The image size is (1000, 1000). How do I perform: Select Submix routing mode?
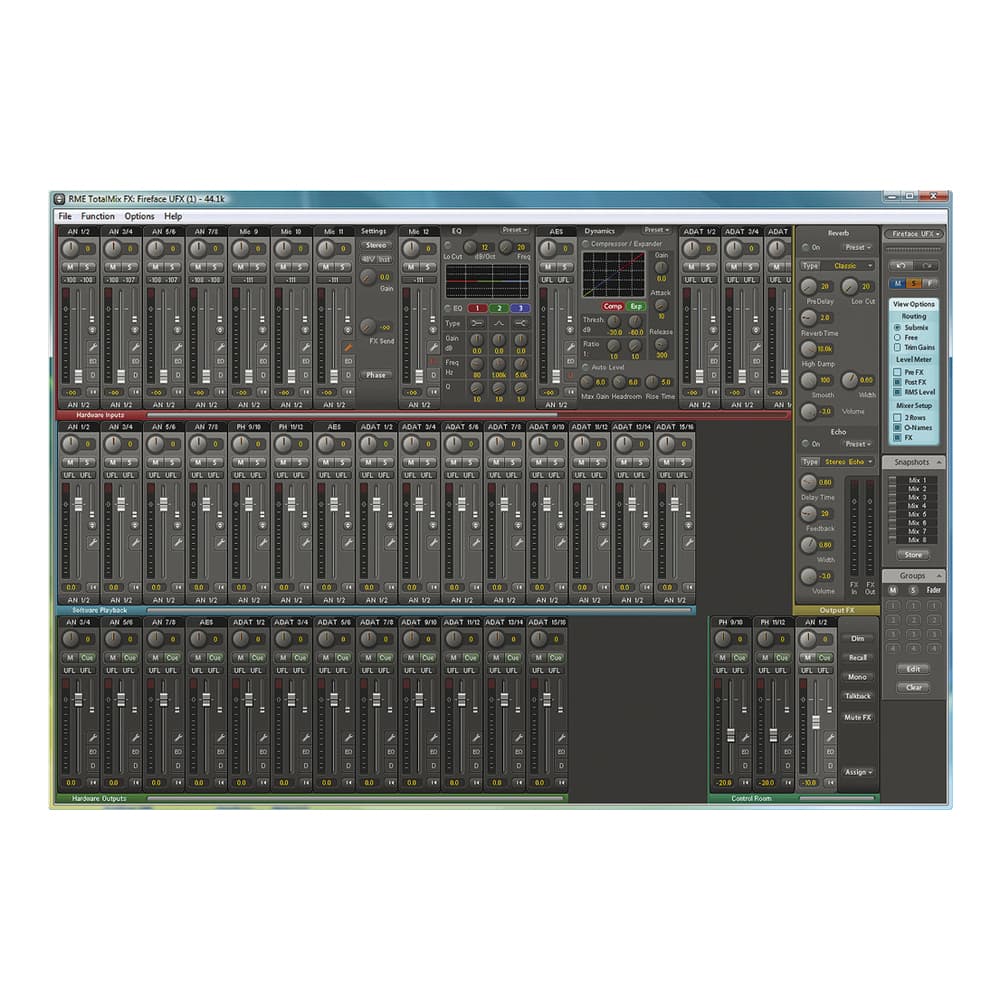(x=897, y=327)
